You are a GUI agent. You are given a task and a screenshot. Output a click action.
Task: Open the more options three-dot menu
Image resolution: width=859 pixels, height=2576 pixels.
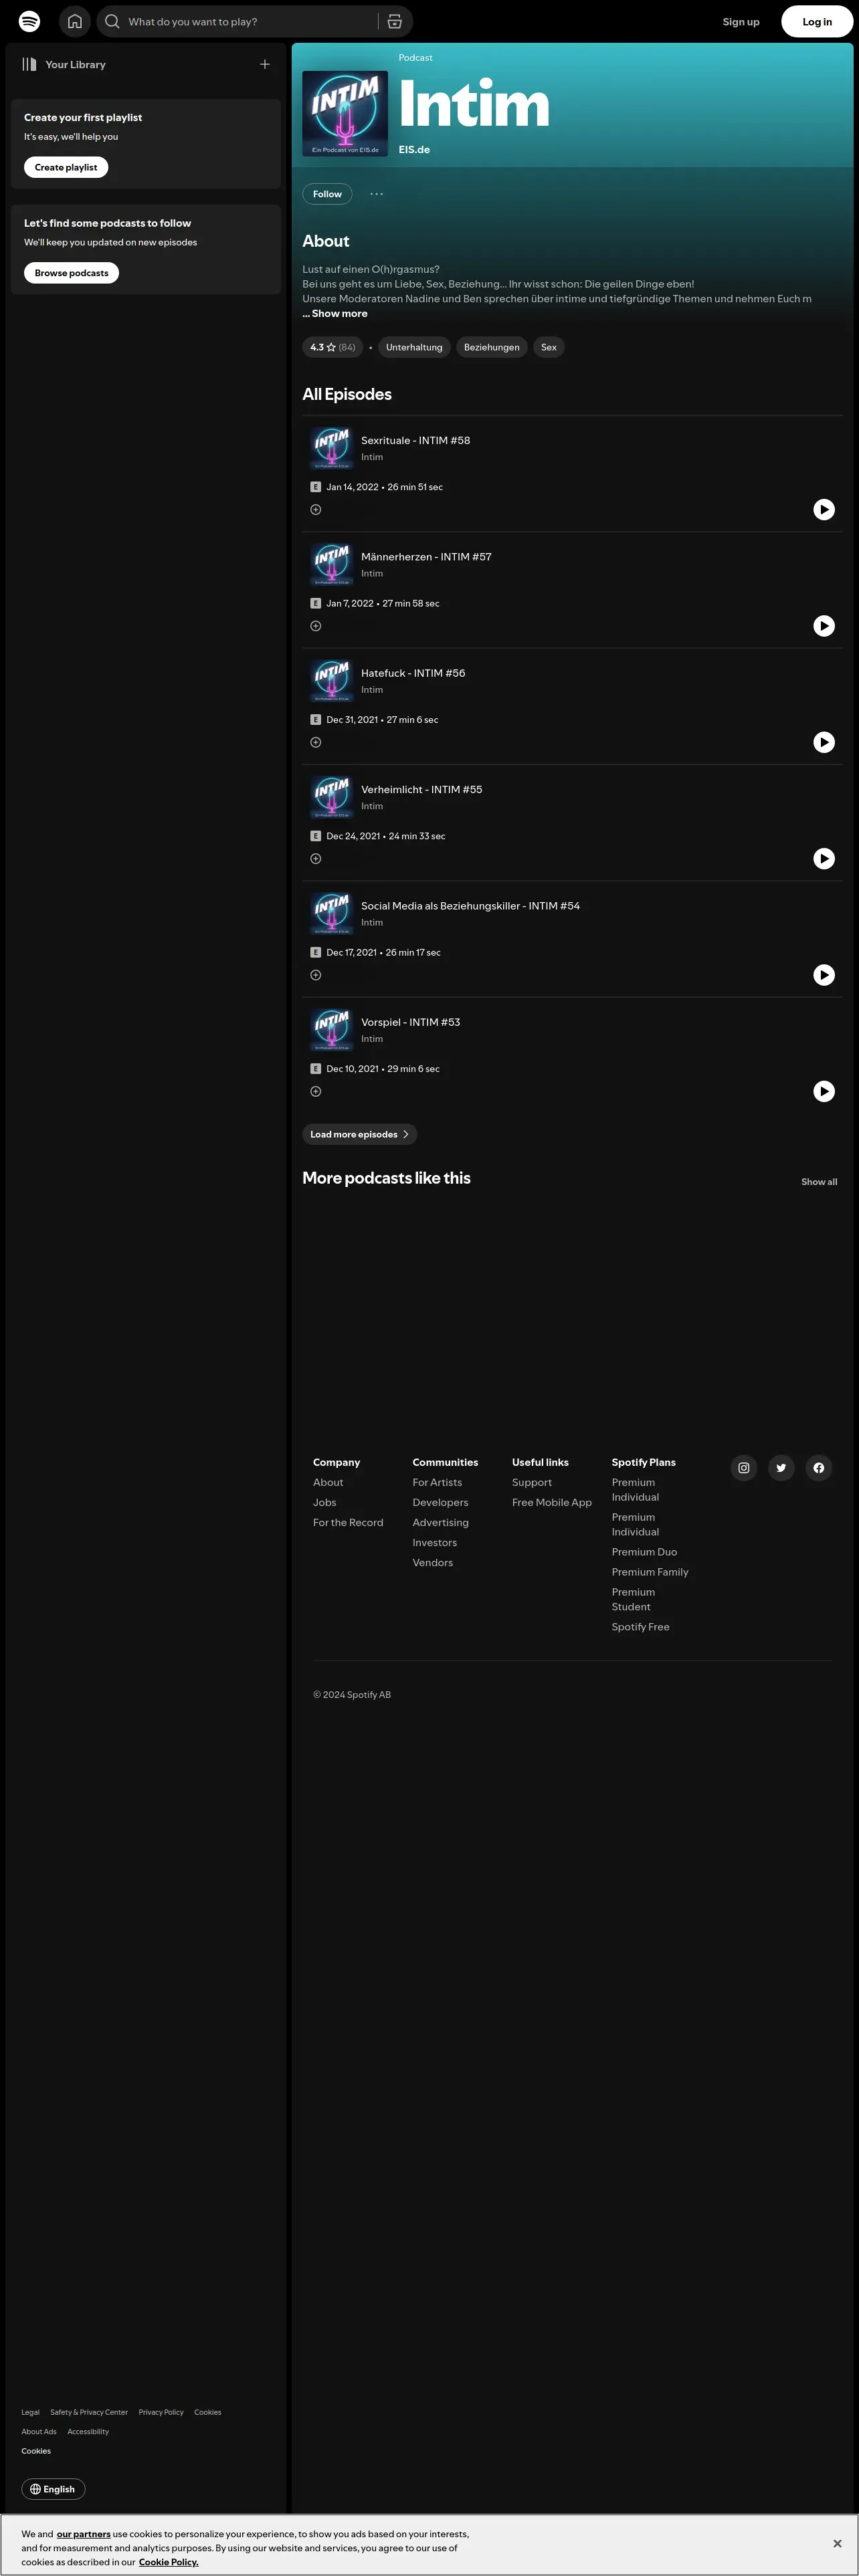click(376, 194)
